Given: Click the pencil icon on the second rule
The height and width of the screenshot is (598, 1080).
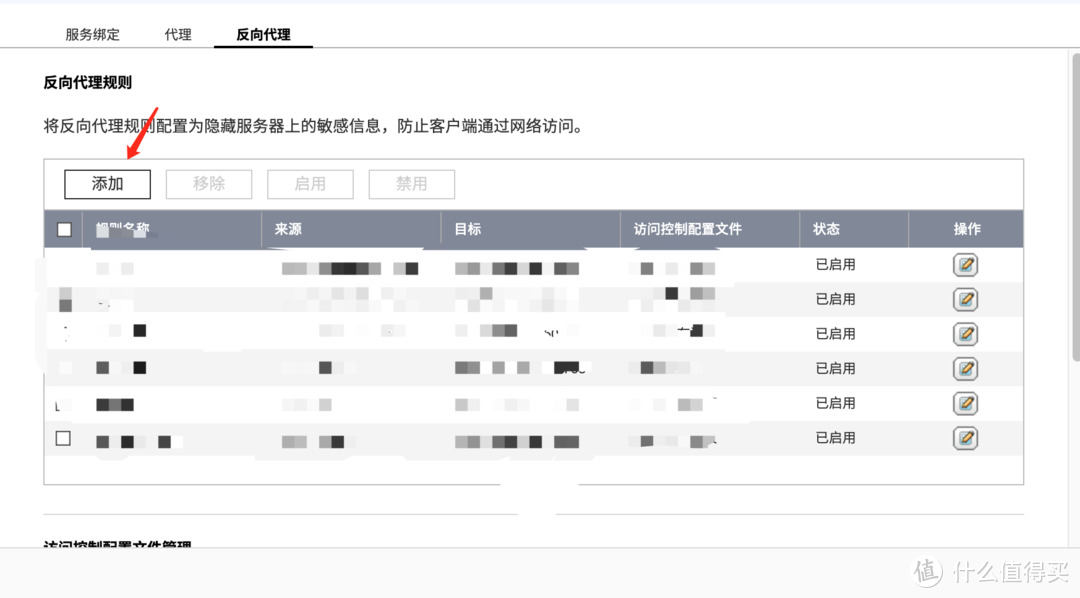Looking at the screenshot, I should 965,299.
